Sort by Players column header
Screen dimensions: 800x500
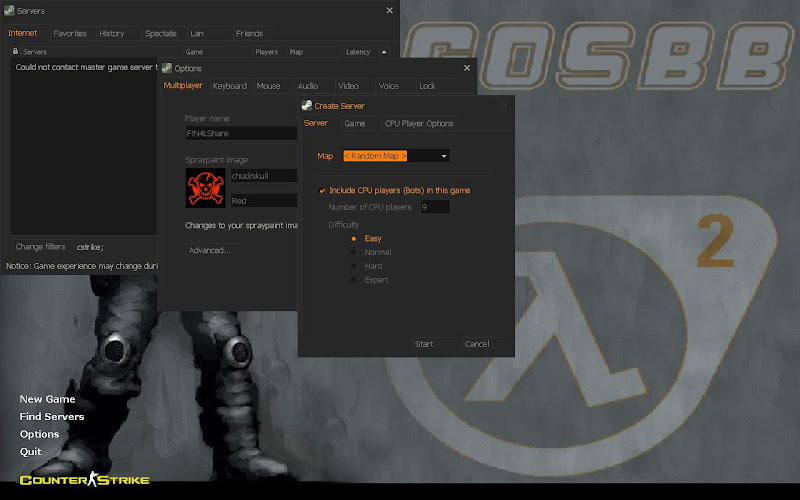click(266, 52)
